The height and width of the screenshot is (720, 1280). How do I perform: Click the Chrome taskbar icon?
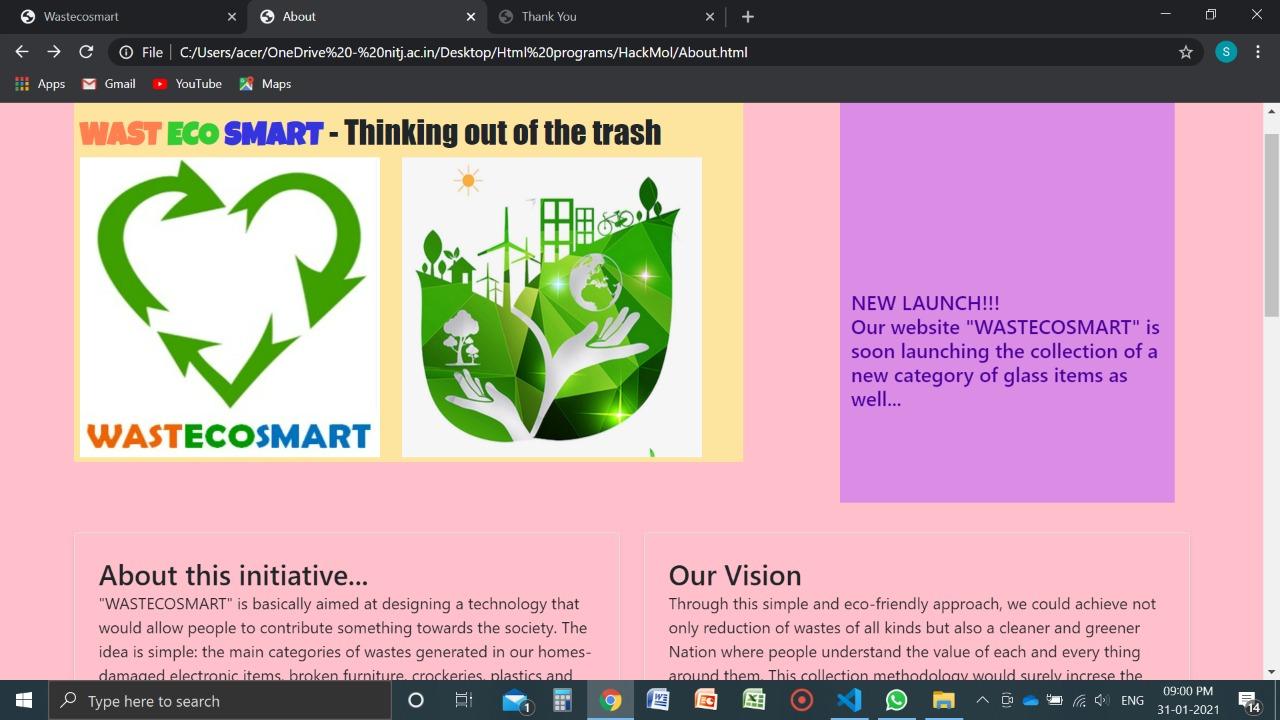click(x=610, y=700)
